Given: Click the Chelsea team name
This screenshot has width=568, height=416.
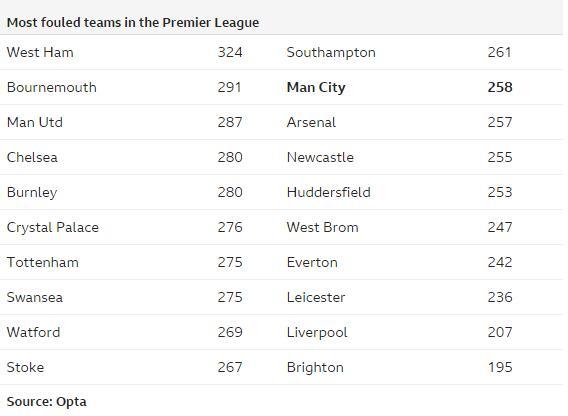Looking at the screenshot, I should click(x=32, y=157).
